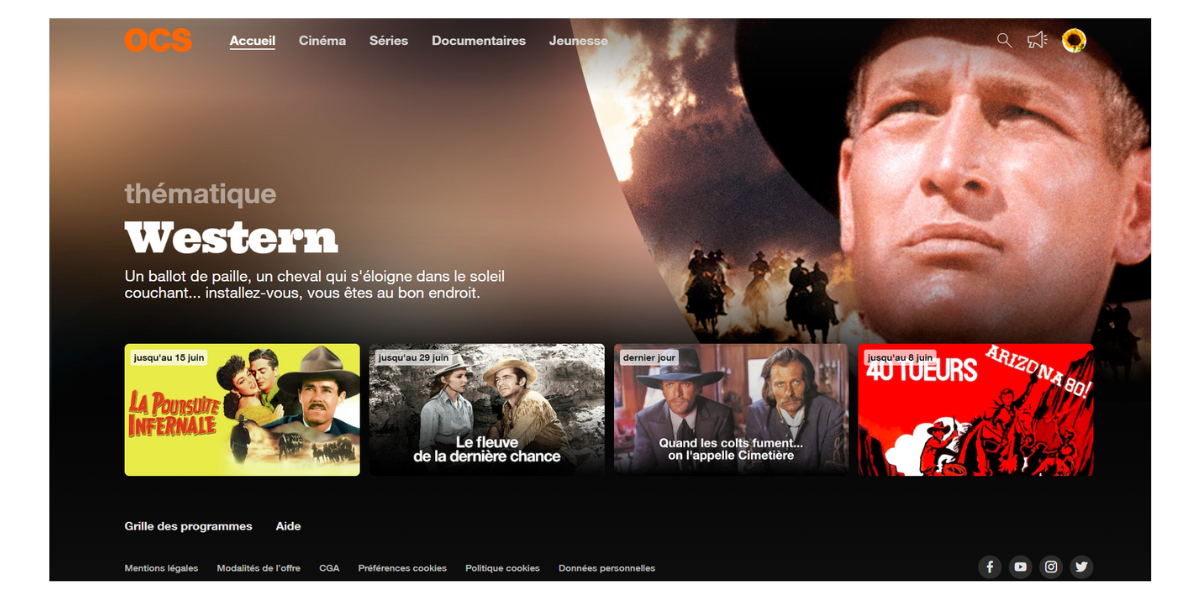Screen dimensions: 1200x600
Task: Click the megaphone announcements icon
Action: pos(1037,40)
